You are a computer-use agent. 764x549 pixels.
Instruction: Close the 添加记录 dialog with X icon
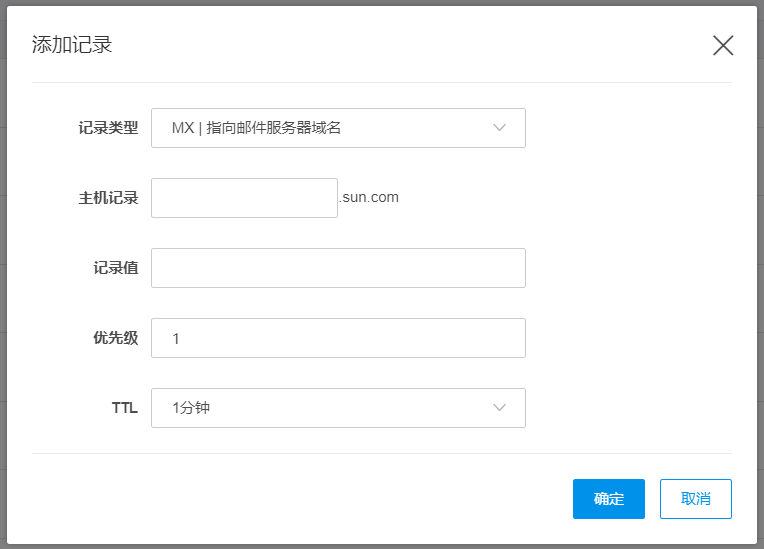coord(723,45)
